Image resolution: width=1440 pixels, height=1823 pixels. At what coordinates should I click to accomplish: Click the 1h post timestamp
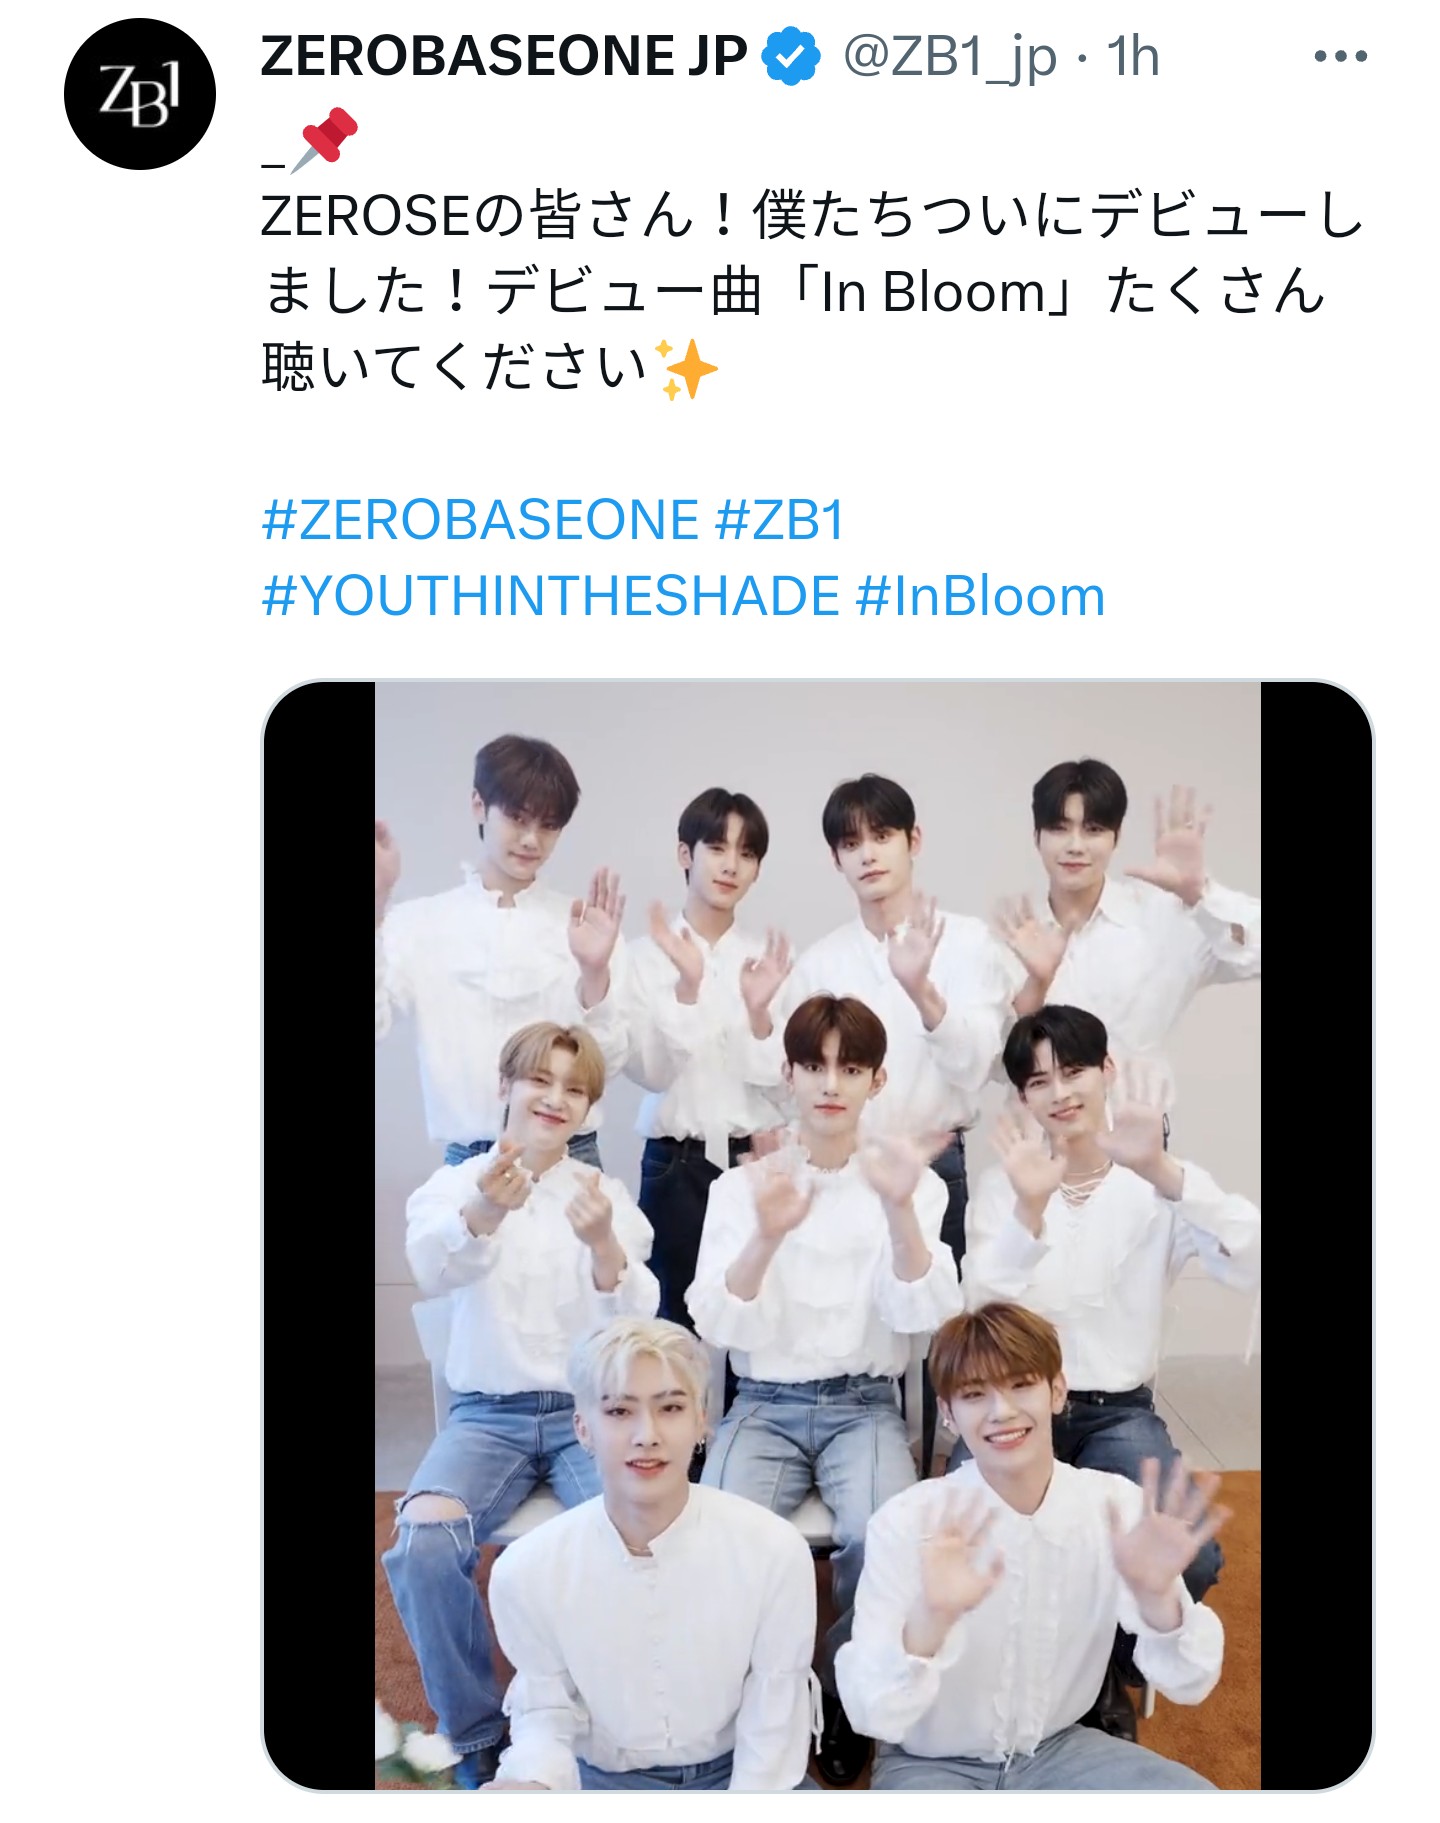1133,57
